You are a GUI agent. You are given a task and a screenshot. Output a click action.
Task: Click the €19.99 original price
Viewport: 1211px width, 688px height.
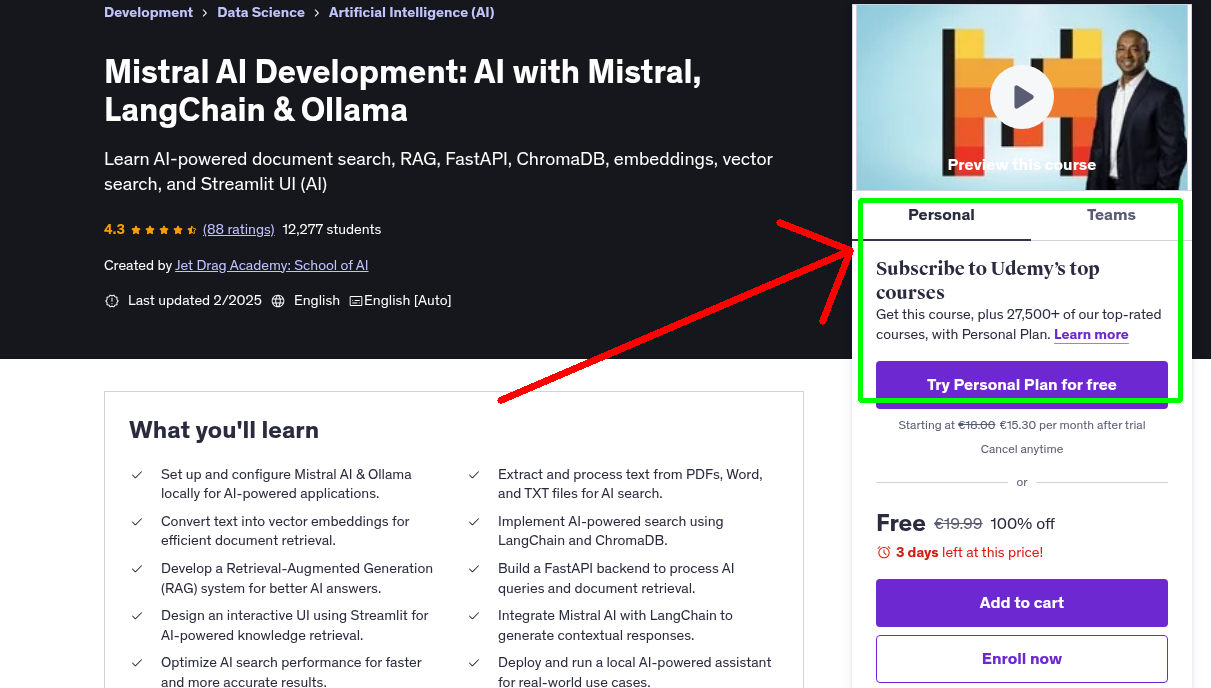[958, 524]
